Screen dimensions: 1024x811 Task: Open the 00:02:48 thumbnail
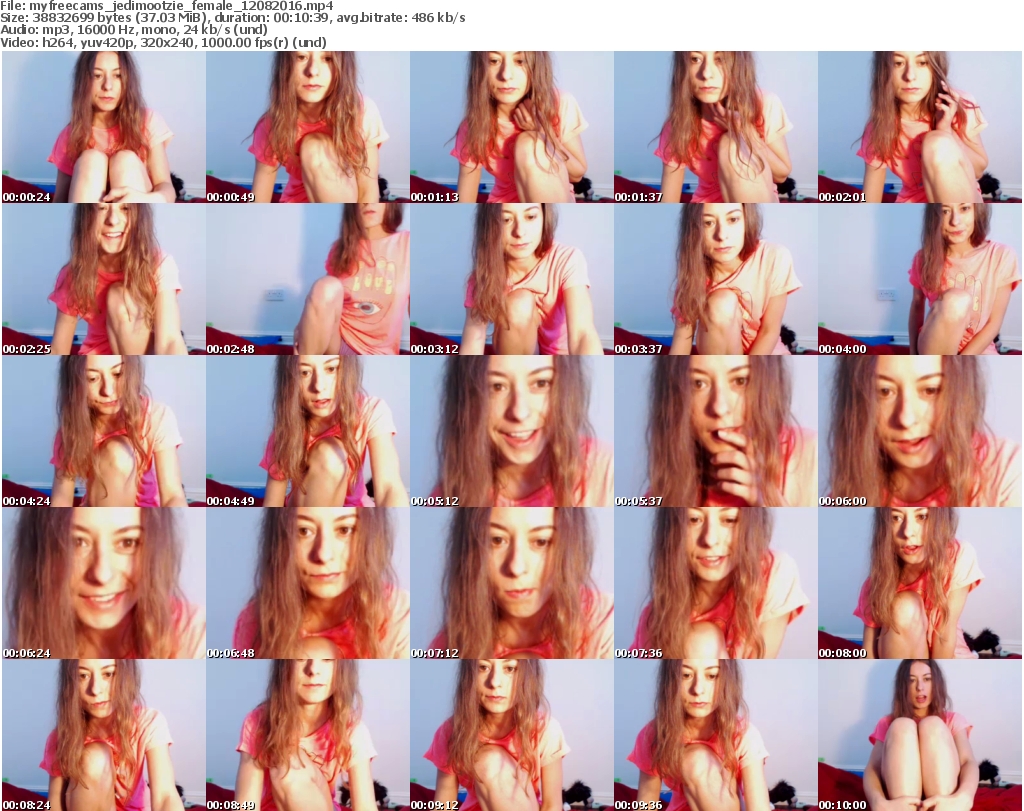(x=308, y=279)
